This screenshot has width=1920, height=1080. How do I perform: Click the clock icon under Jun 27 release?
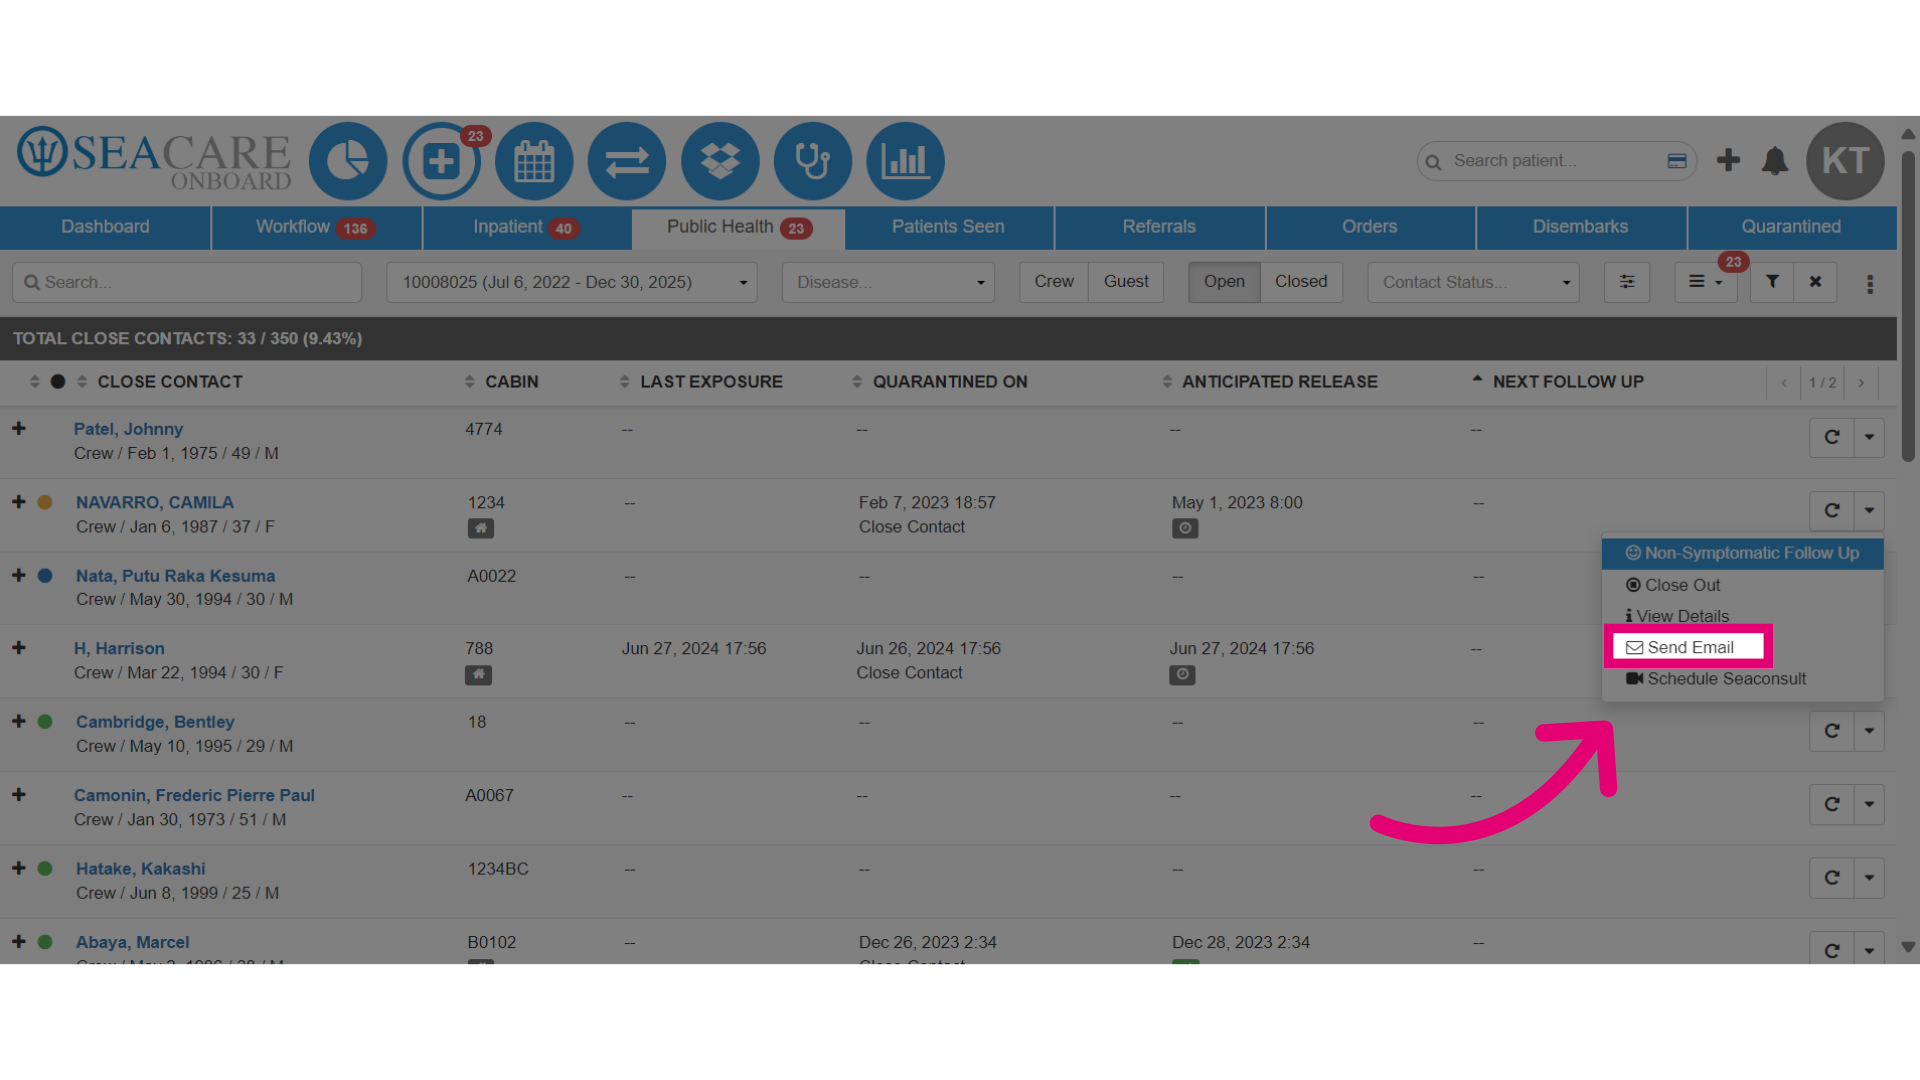(1182, 675)
